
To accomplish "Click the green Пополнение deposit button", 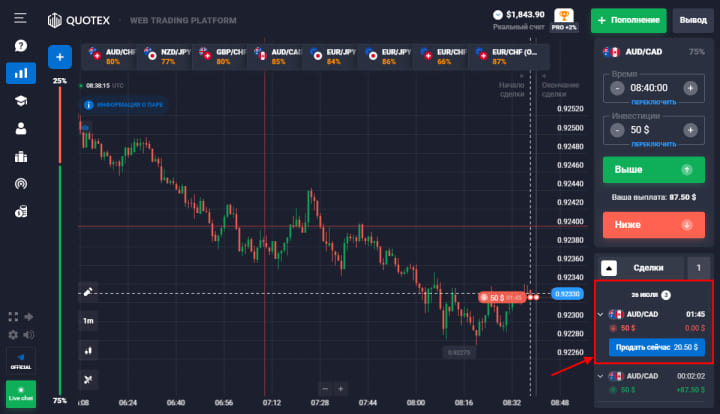I will tap(627, 20).
